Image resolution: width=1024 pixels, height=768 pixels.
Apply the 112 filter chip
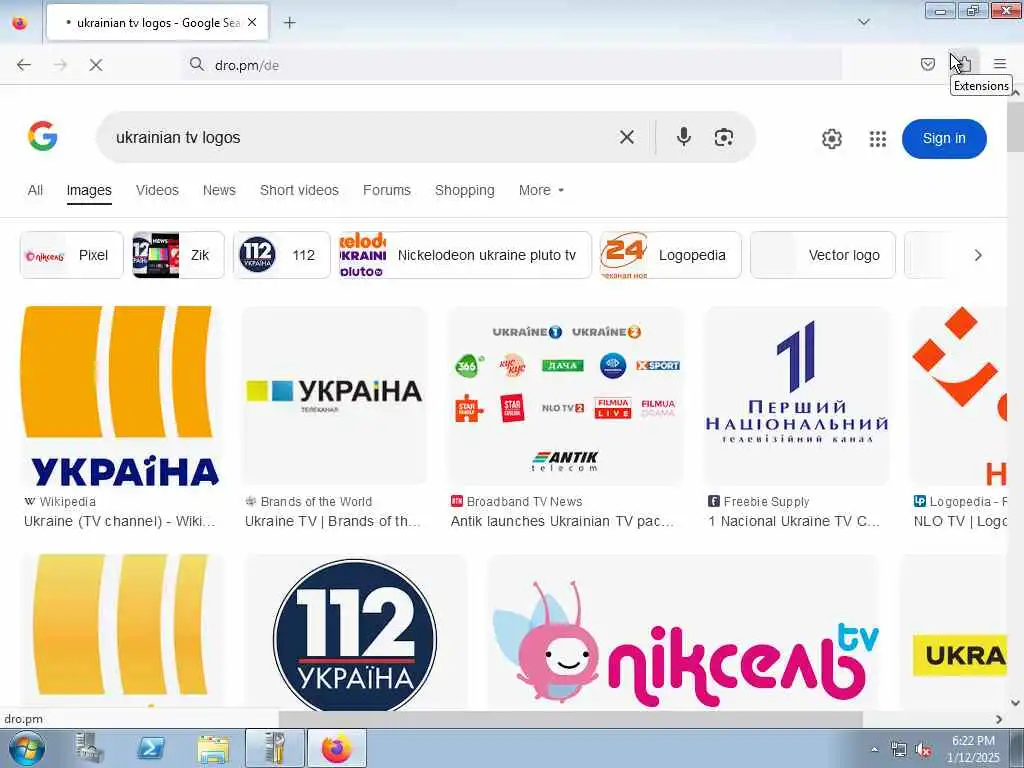(281, 255)
